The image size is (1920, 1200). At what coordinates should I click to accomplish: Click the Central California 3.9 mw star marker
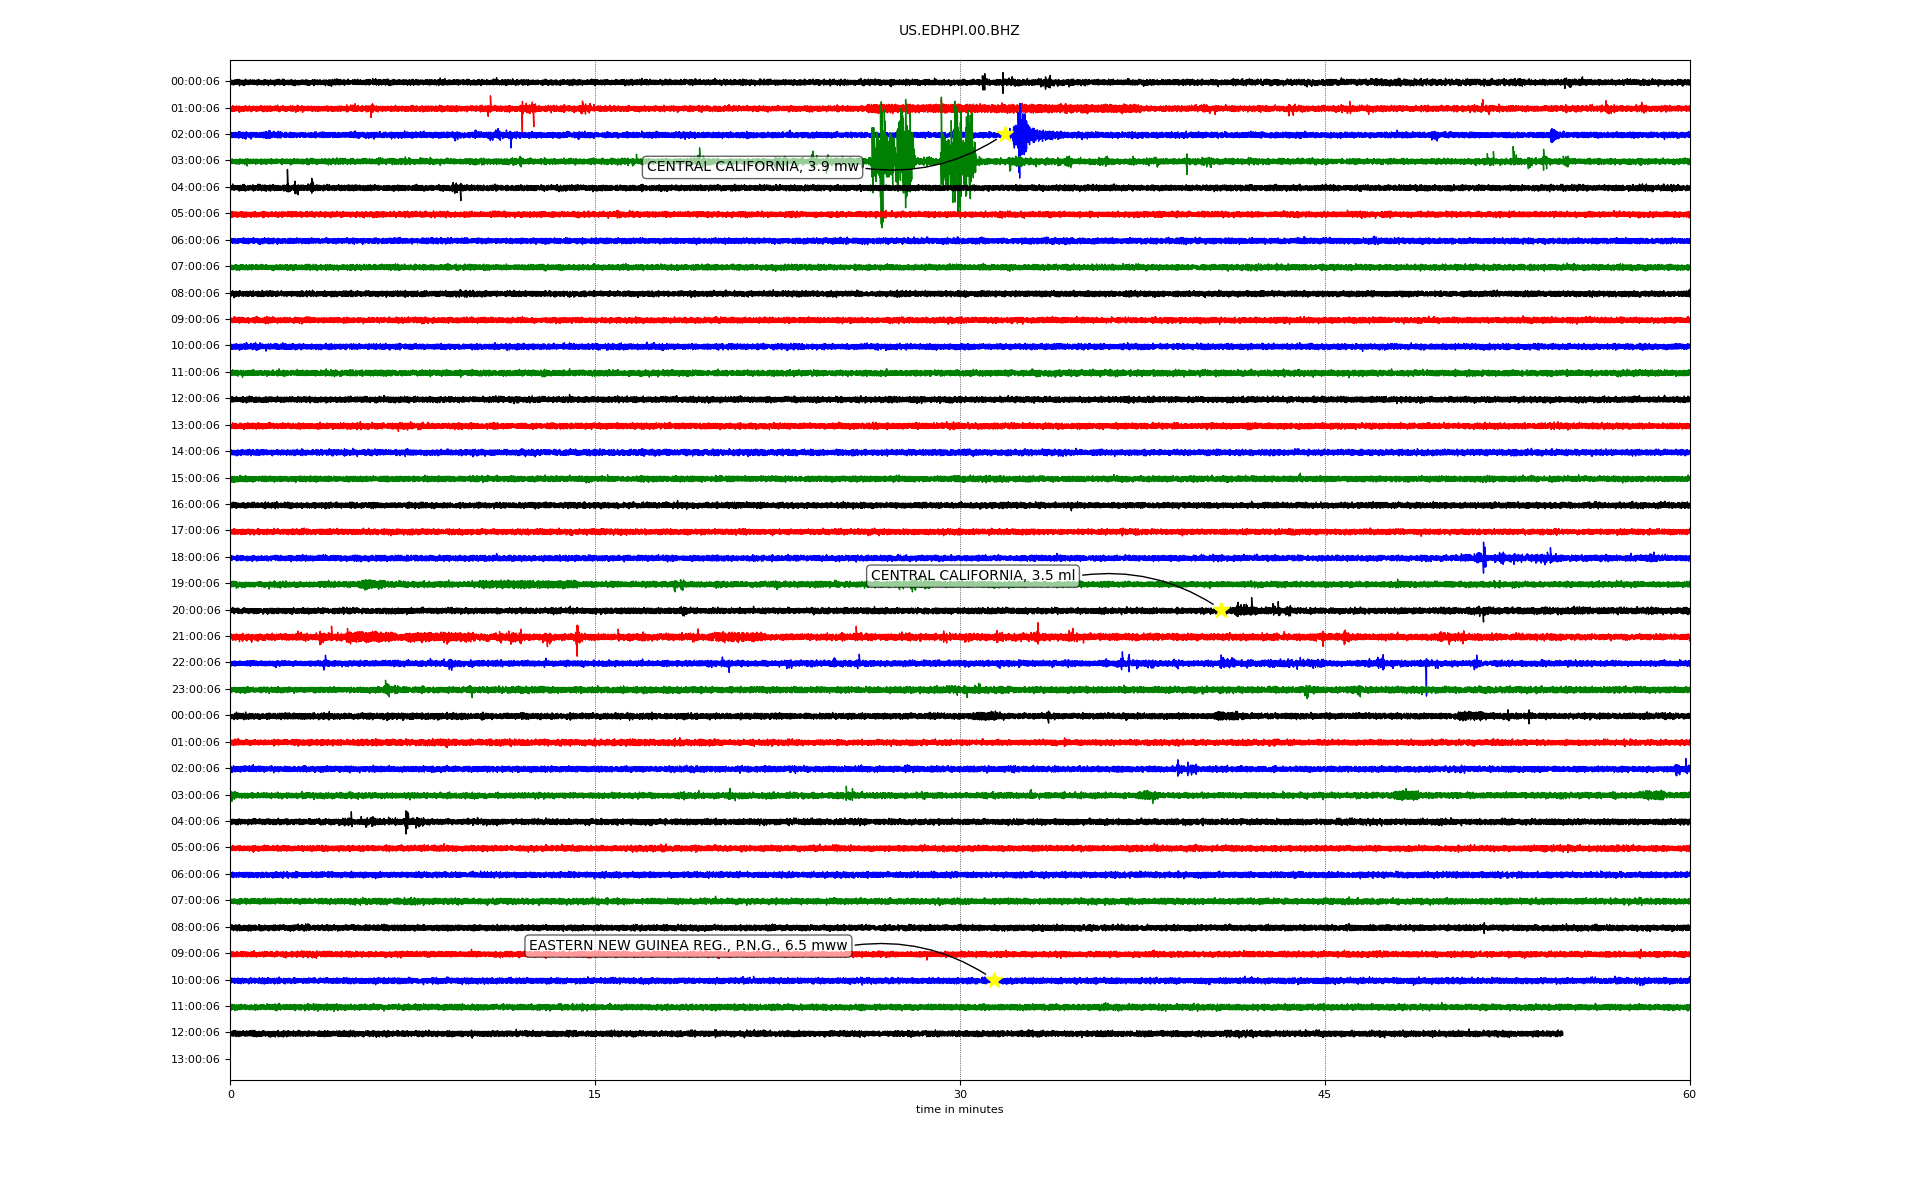click(1004, 134)
